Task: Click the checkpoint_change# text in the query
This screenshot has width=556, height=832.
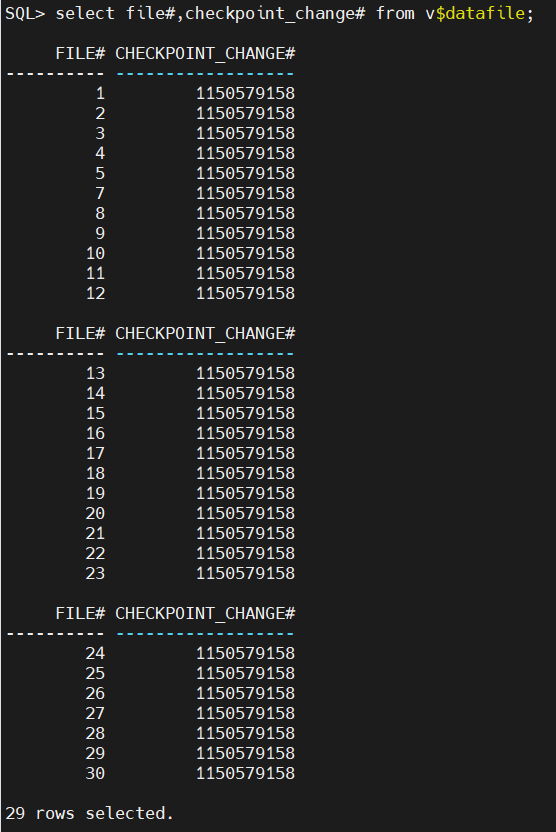Action: coord(275,13)
